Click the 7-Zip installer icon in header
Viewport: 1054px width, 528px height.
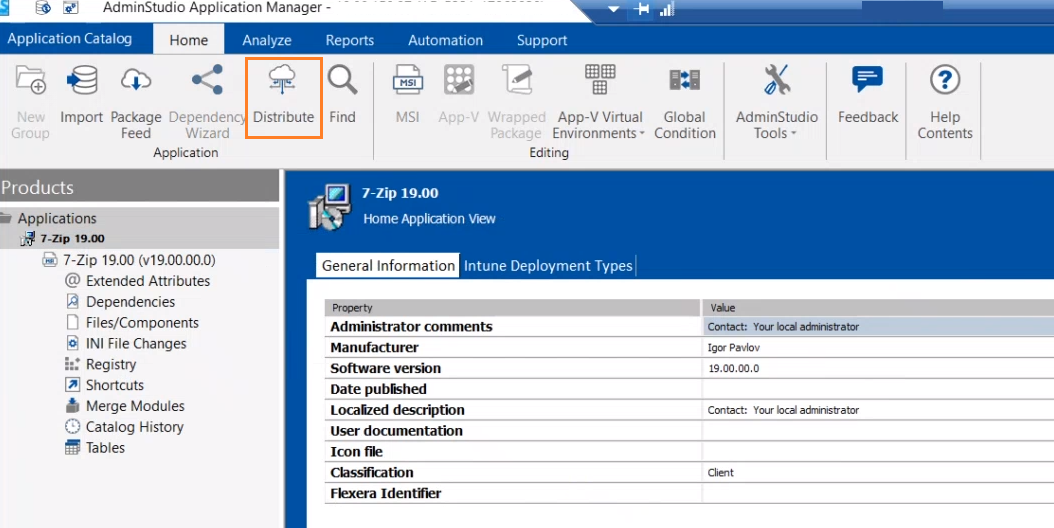click(x=330, y=207)
